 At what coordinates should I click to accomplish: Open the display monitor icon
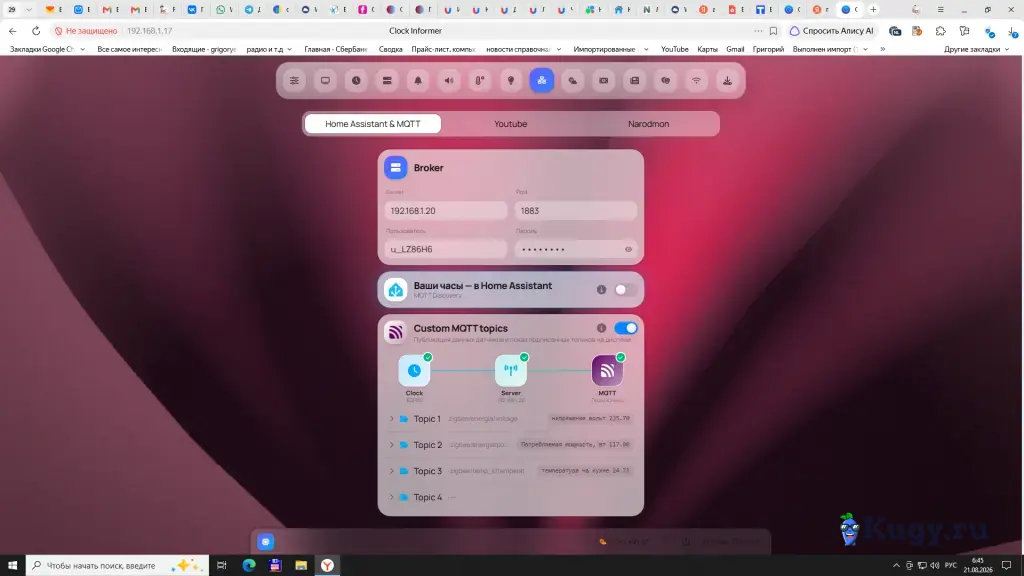coord(325,80)
